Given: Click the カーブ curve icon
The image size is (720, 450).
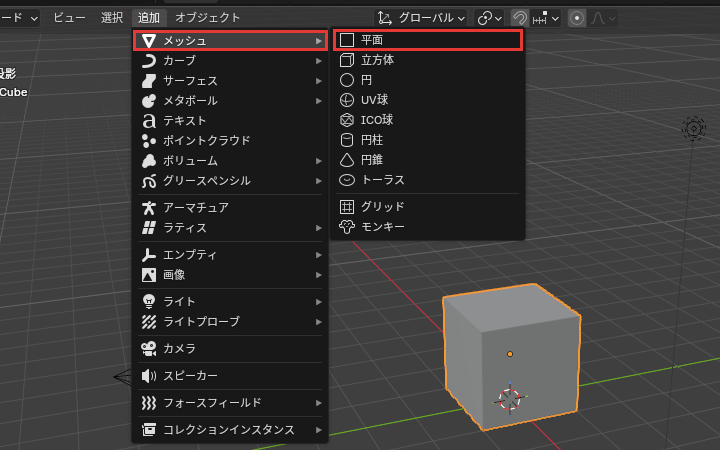Looking at the screenshot, I should pyautogui.click(x=148, y=61).
